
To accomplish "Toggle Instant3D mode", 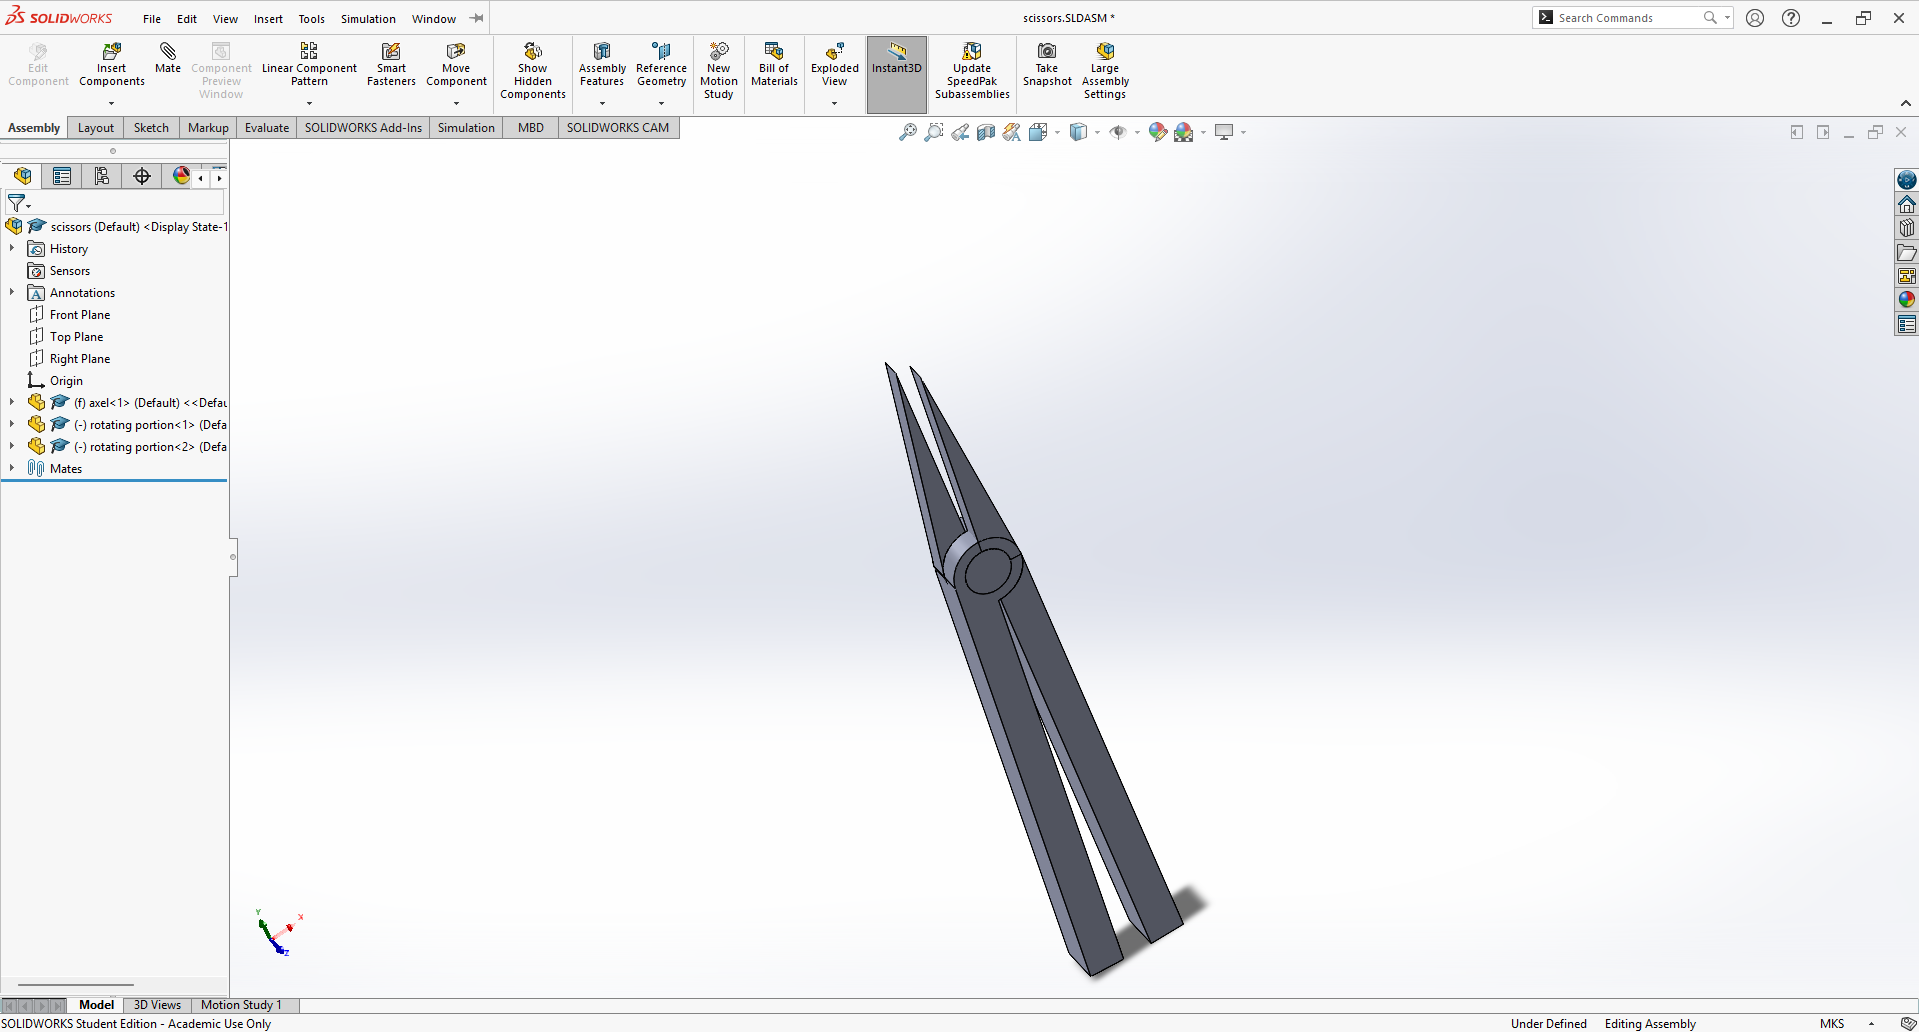I will (897, 74).
